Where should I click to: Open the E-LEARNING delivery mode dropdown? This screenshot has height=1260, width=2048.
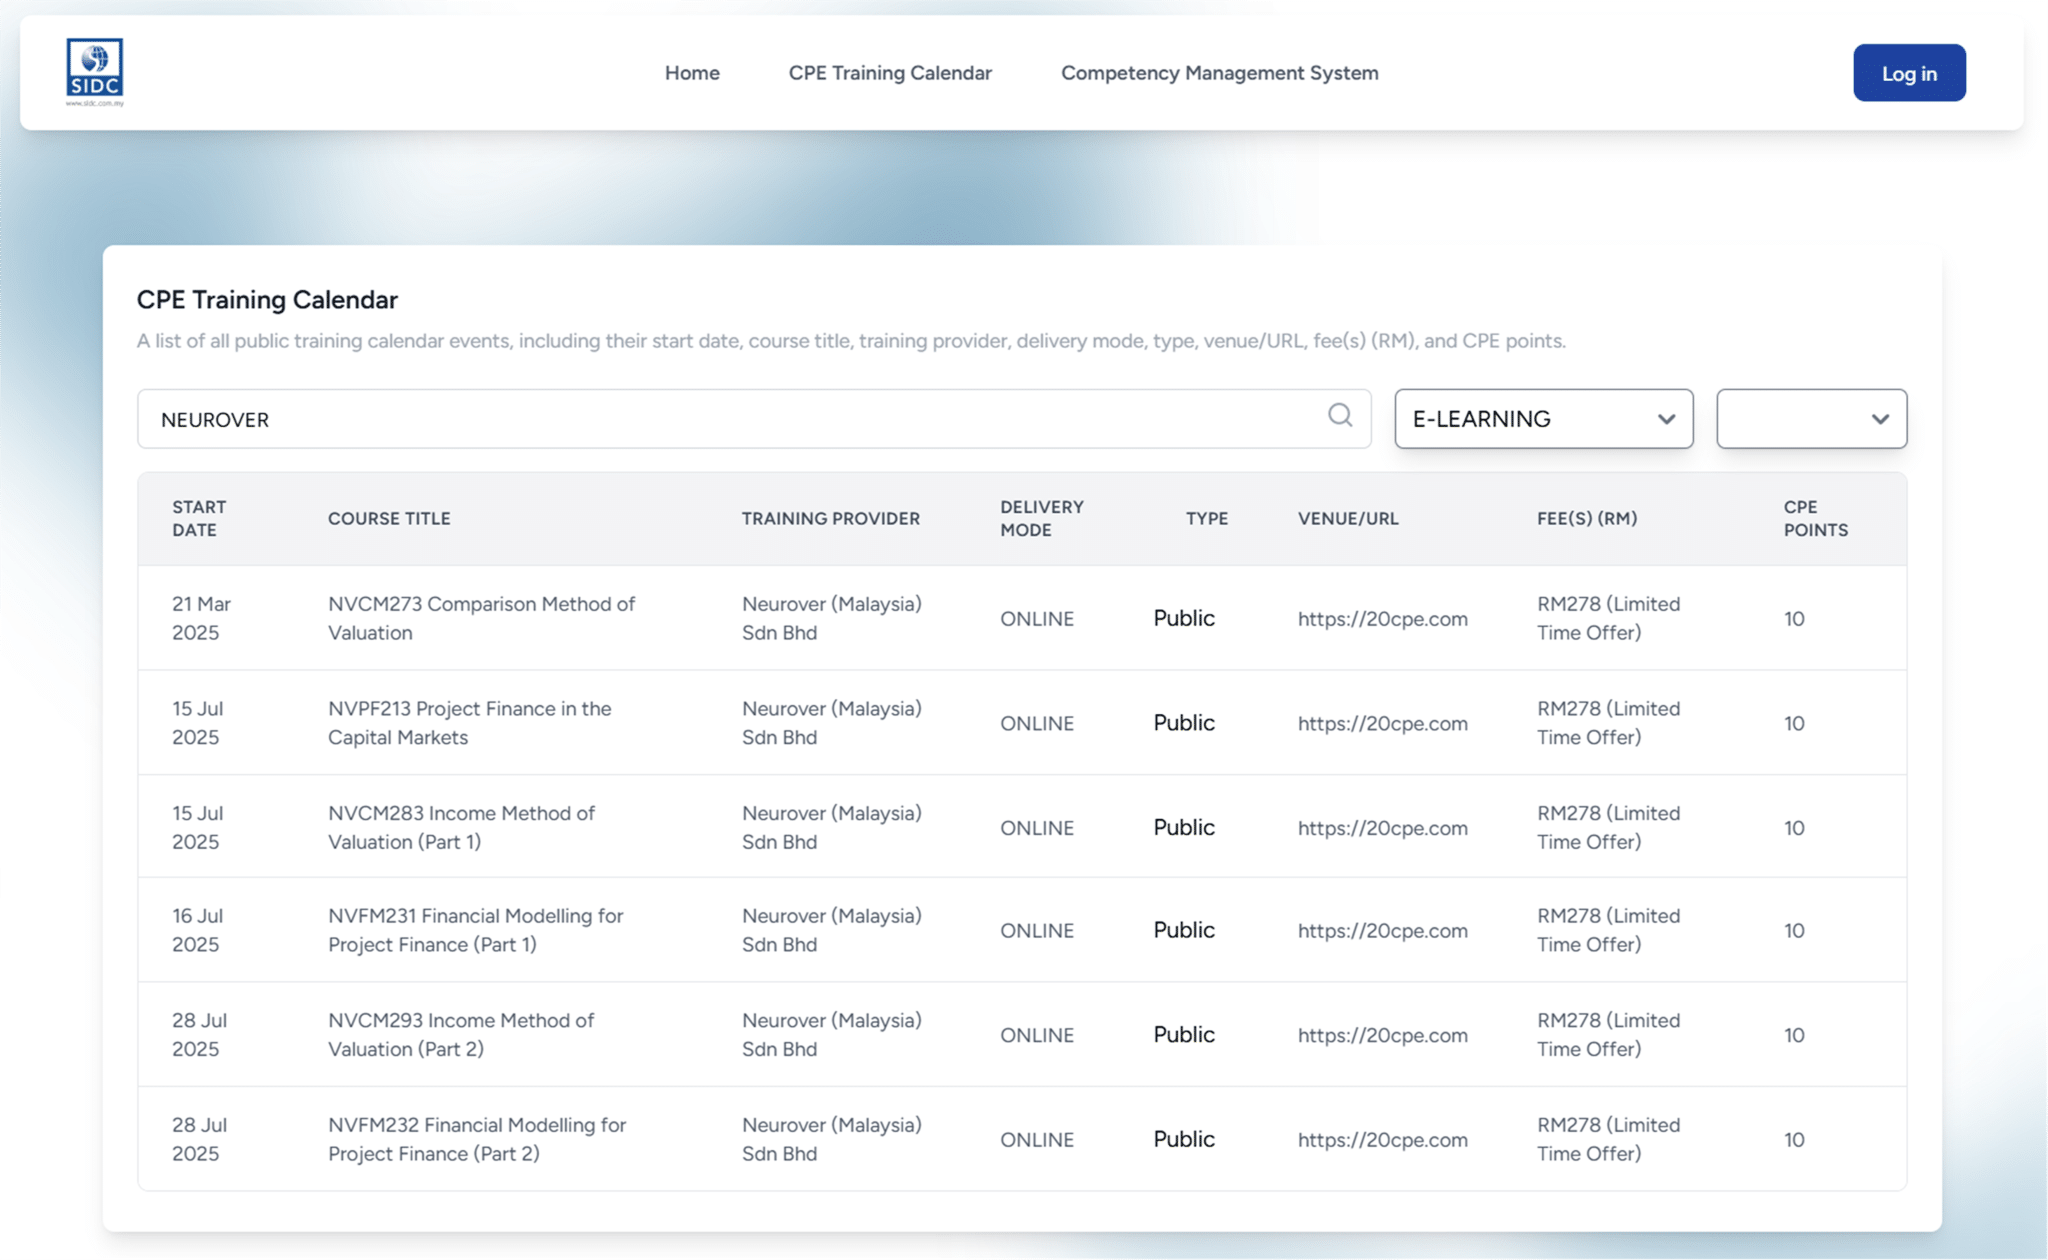pos(1542,418)
